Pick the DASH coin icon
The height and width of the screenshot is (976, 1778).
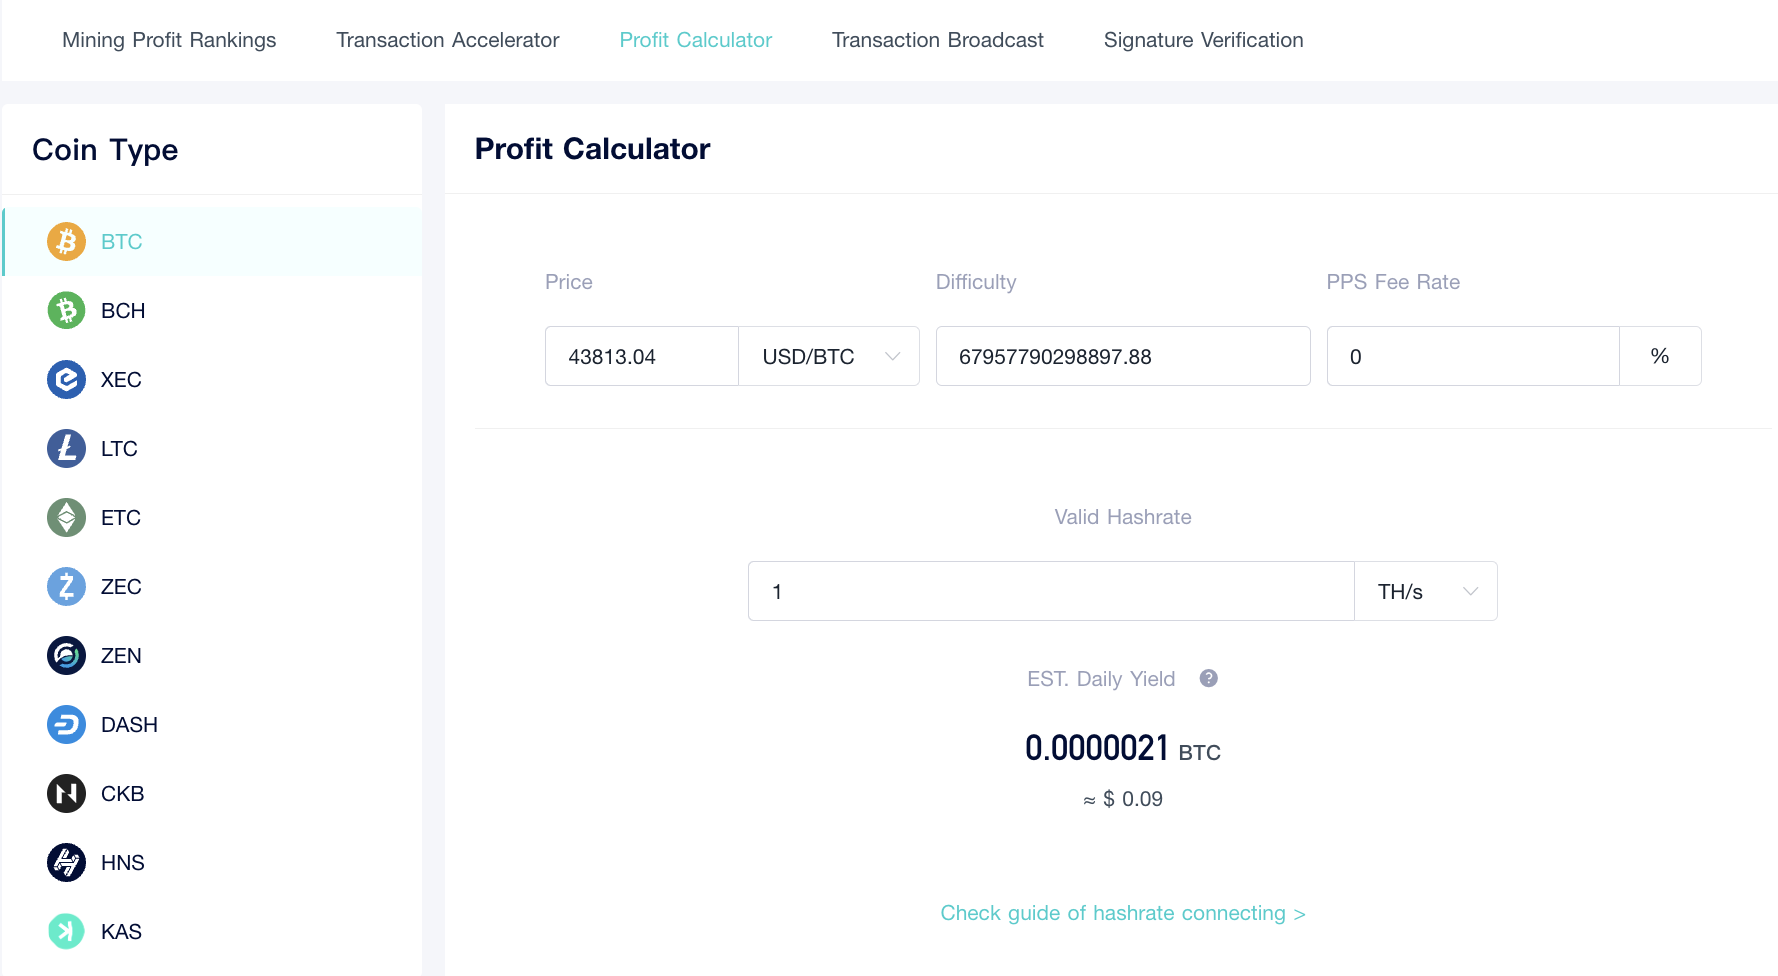66,724
